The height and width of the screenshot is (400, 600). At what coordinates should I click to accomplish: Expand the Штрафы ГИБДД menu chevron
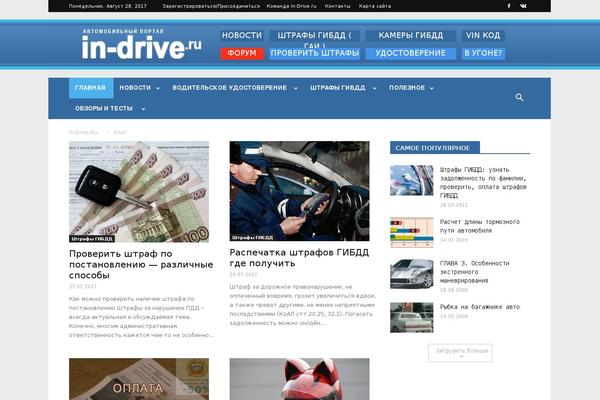[x=374, y=88]
